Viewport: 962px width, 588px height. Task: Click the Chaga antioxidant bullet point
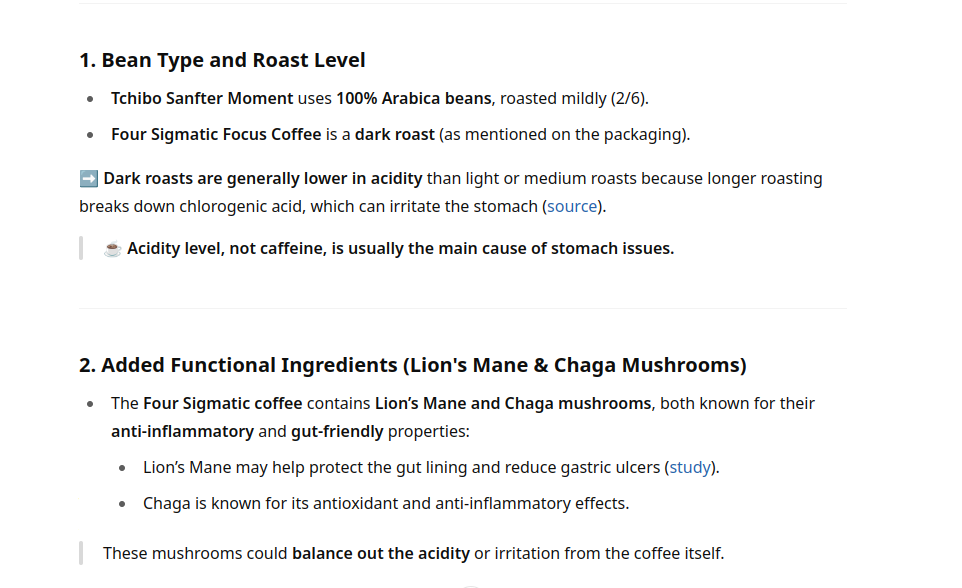coord(386,503)
